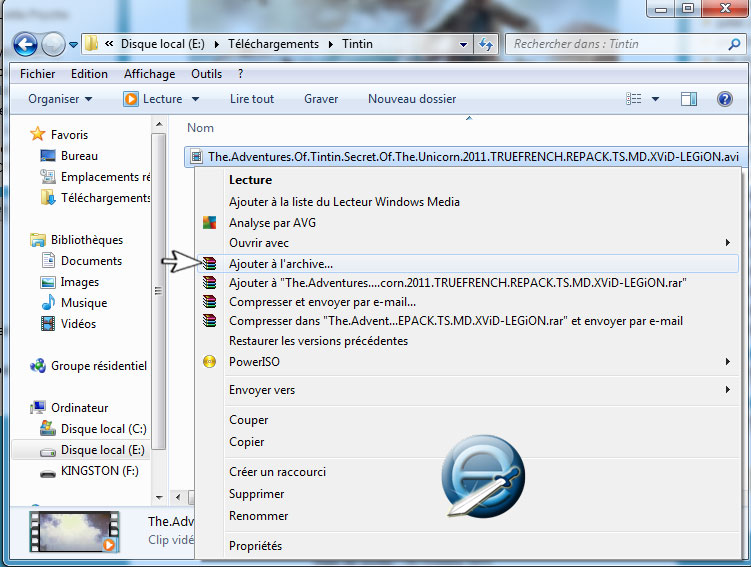This screenshot has height=567, width=751.
Task: Click horizontal scrollbar left arrow
Action: click(x=178, y=498)
